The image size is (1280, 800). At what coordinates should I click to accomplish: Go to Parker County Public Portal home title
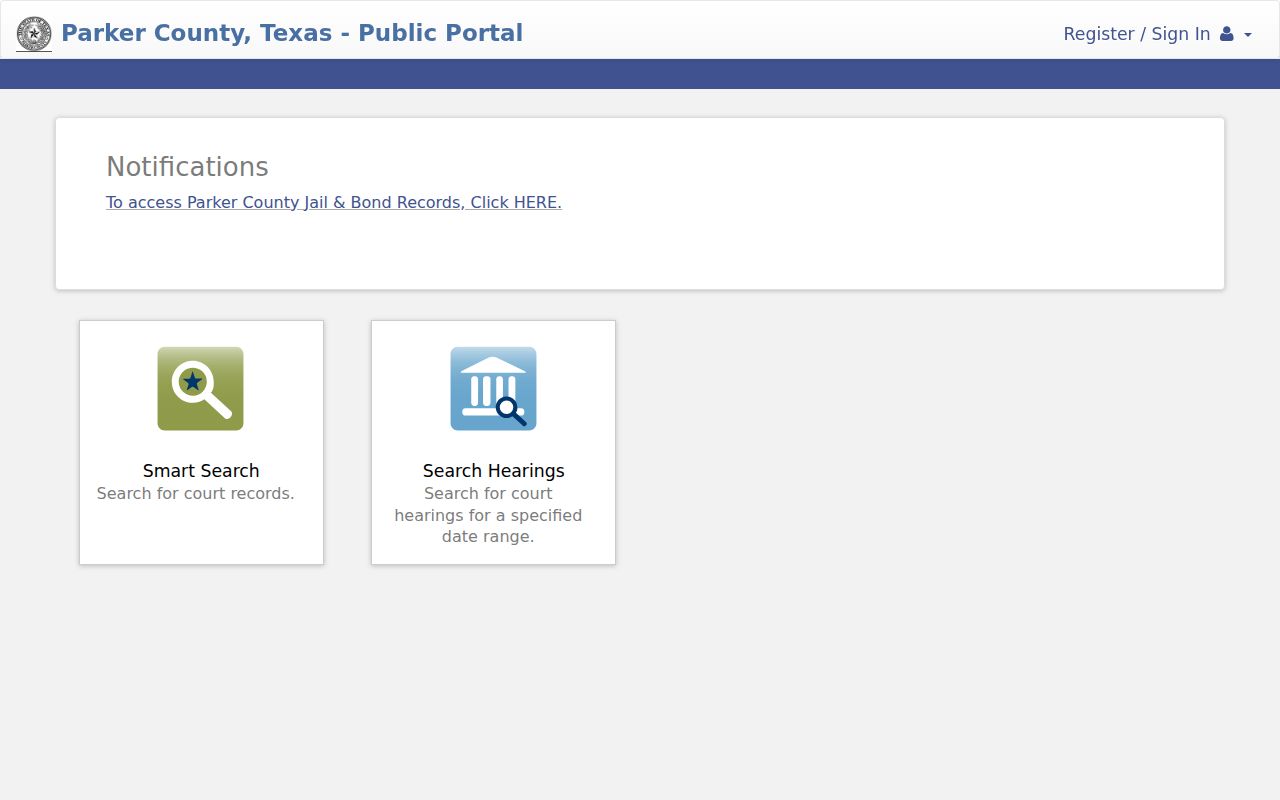[292, 33]
